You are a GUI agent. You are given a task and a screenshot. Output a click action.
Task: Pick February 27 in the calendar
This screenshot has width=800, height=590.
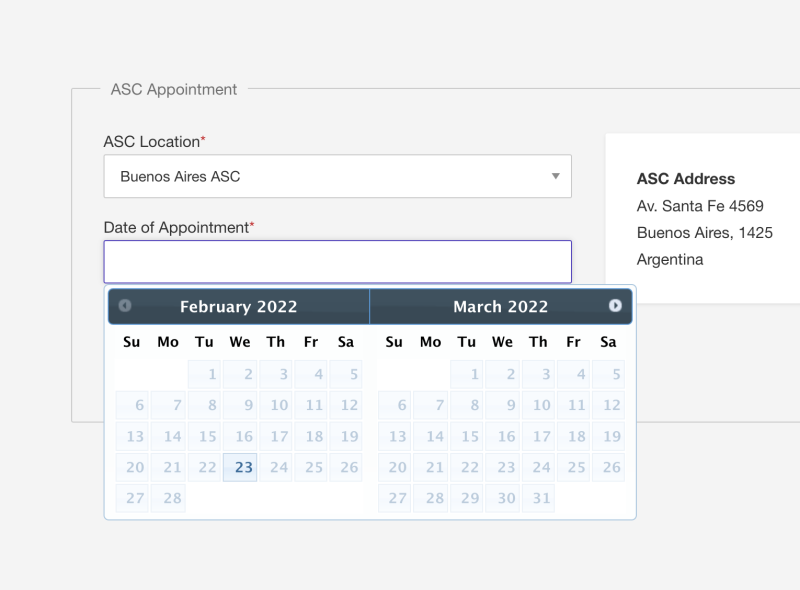point(132,498)
